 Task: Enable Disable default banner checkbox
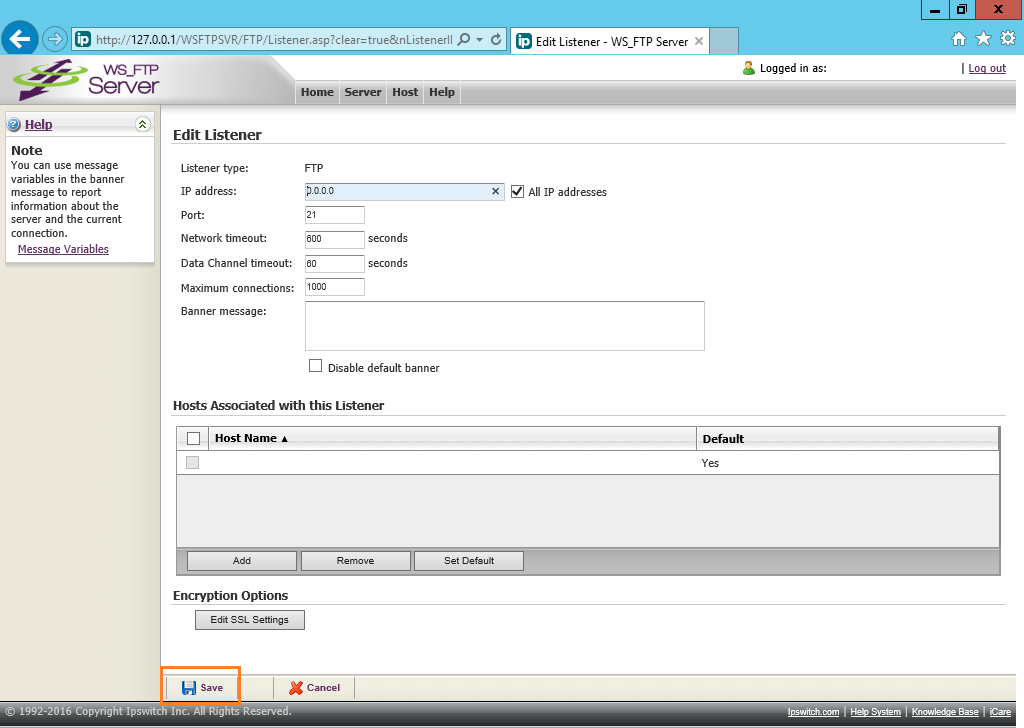tap(315, 366)
